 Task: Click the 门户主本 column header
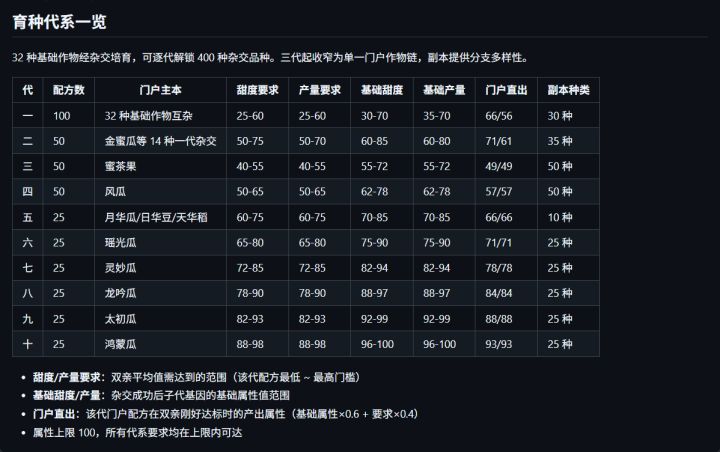point(161,90)
